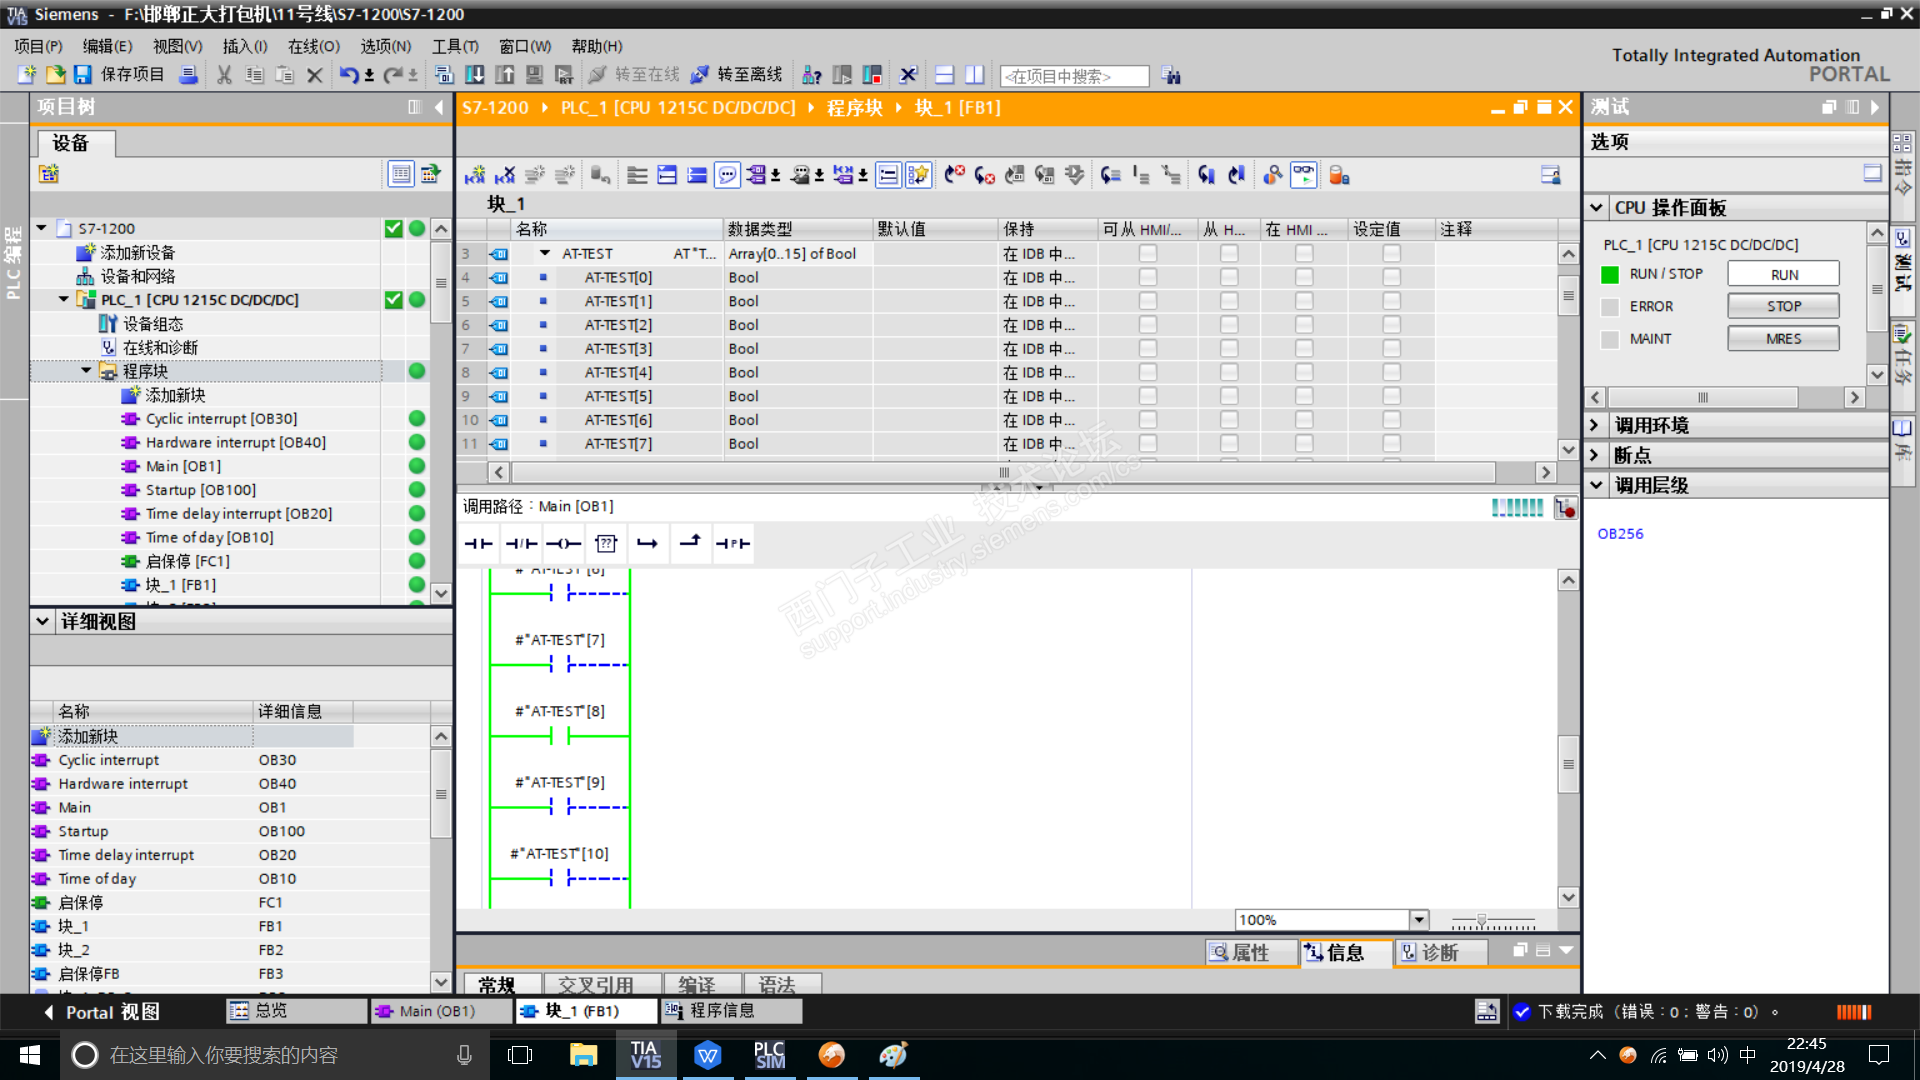Click the zoom slider in the editor
The image size is (1920, 1080).
click(x=1482, y=920)
